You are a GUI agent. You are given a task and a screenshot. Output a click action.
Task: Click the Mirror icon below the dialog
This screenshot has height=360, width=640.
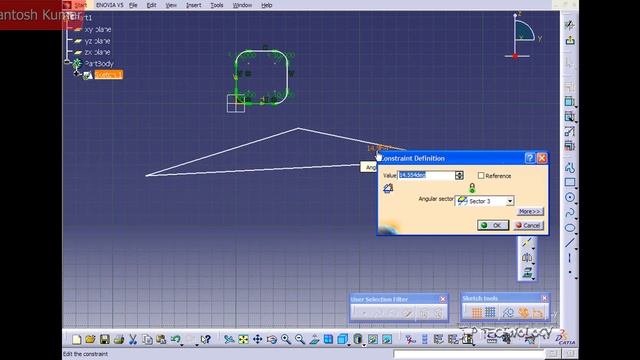(527, 257)
